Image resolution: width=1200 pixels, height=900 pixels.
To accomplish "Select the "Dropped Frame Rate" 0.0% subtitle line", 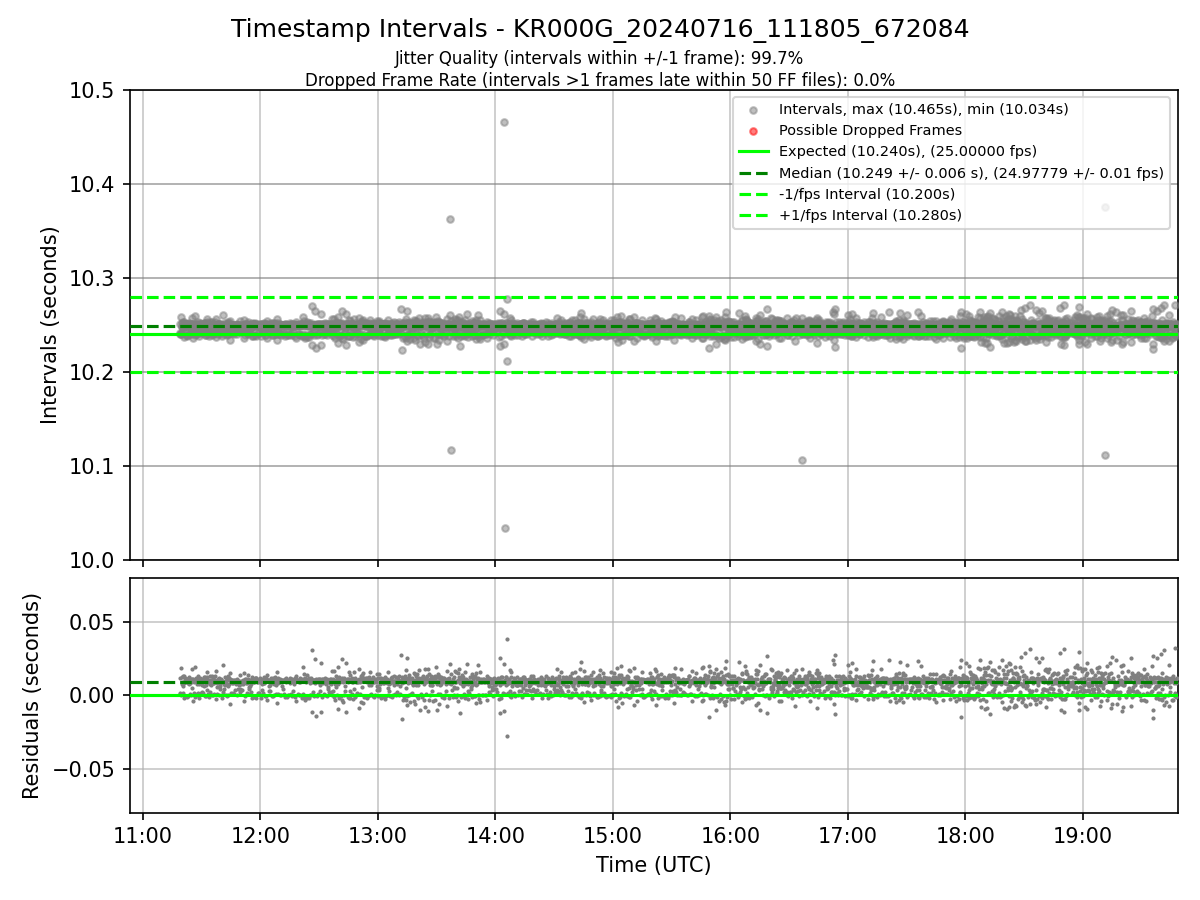I will [600, 80].
